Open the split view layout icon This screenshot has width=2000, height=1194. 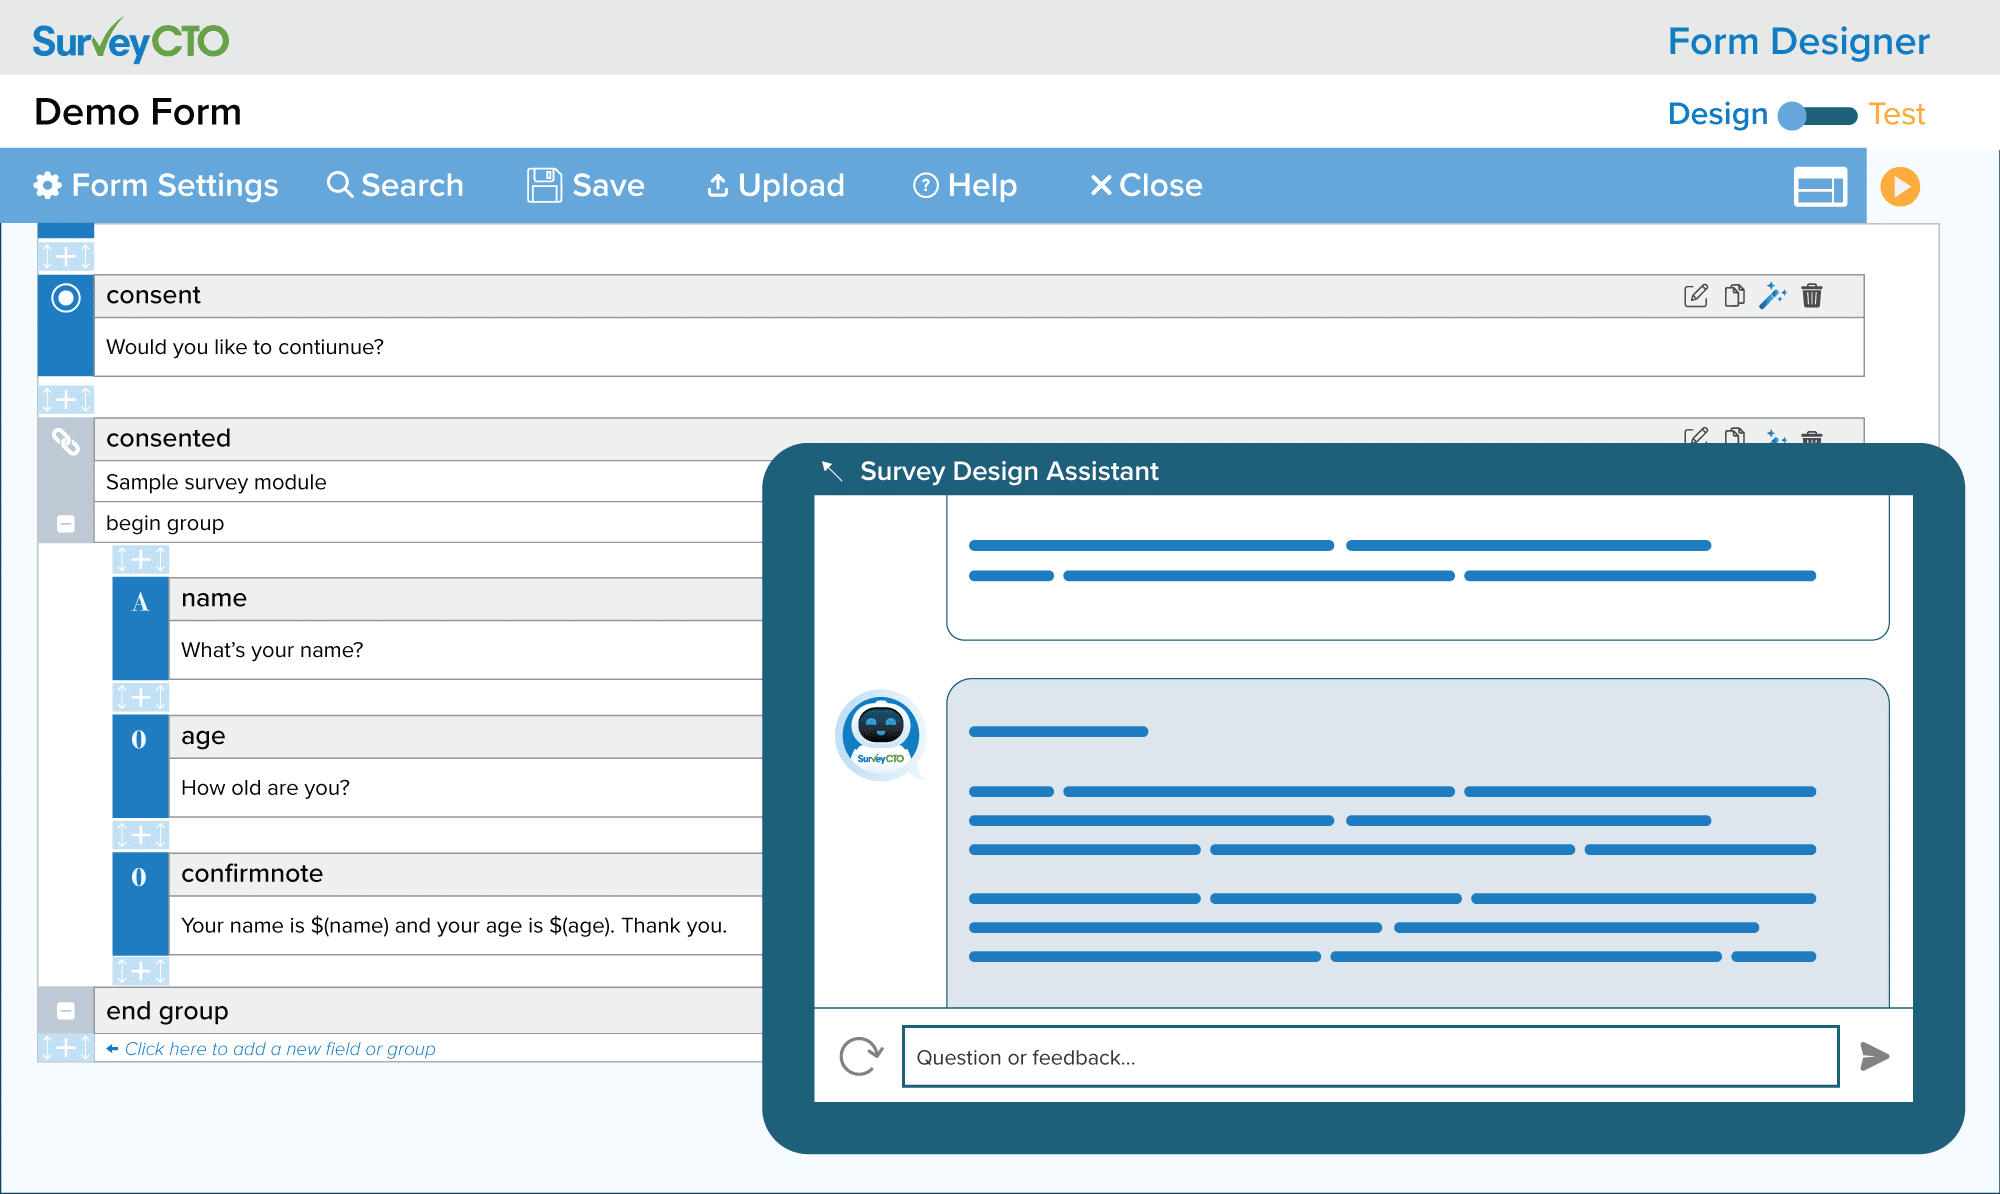click(x=1819, y=186)
